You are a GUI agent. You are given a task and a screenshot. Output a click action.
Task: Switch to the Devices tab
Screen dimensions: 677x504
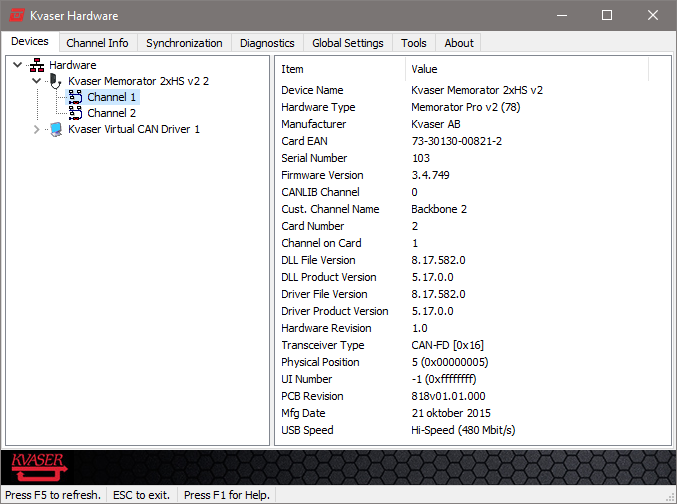30,41
